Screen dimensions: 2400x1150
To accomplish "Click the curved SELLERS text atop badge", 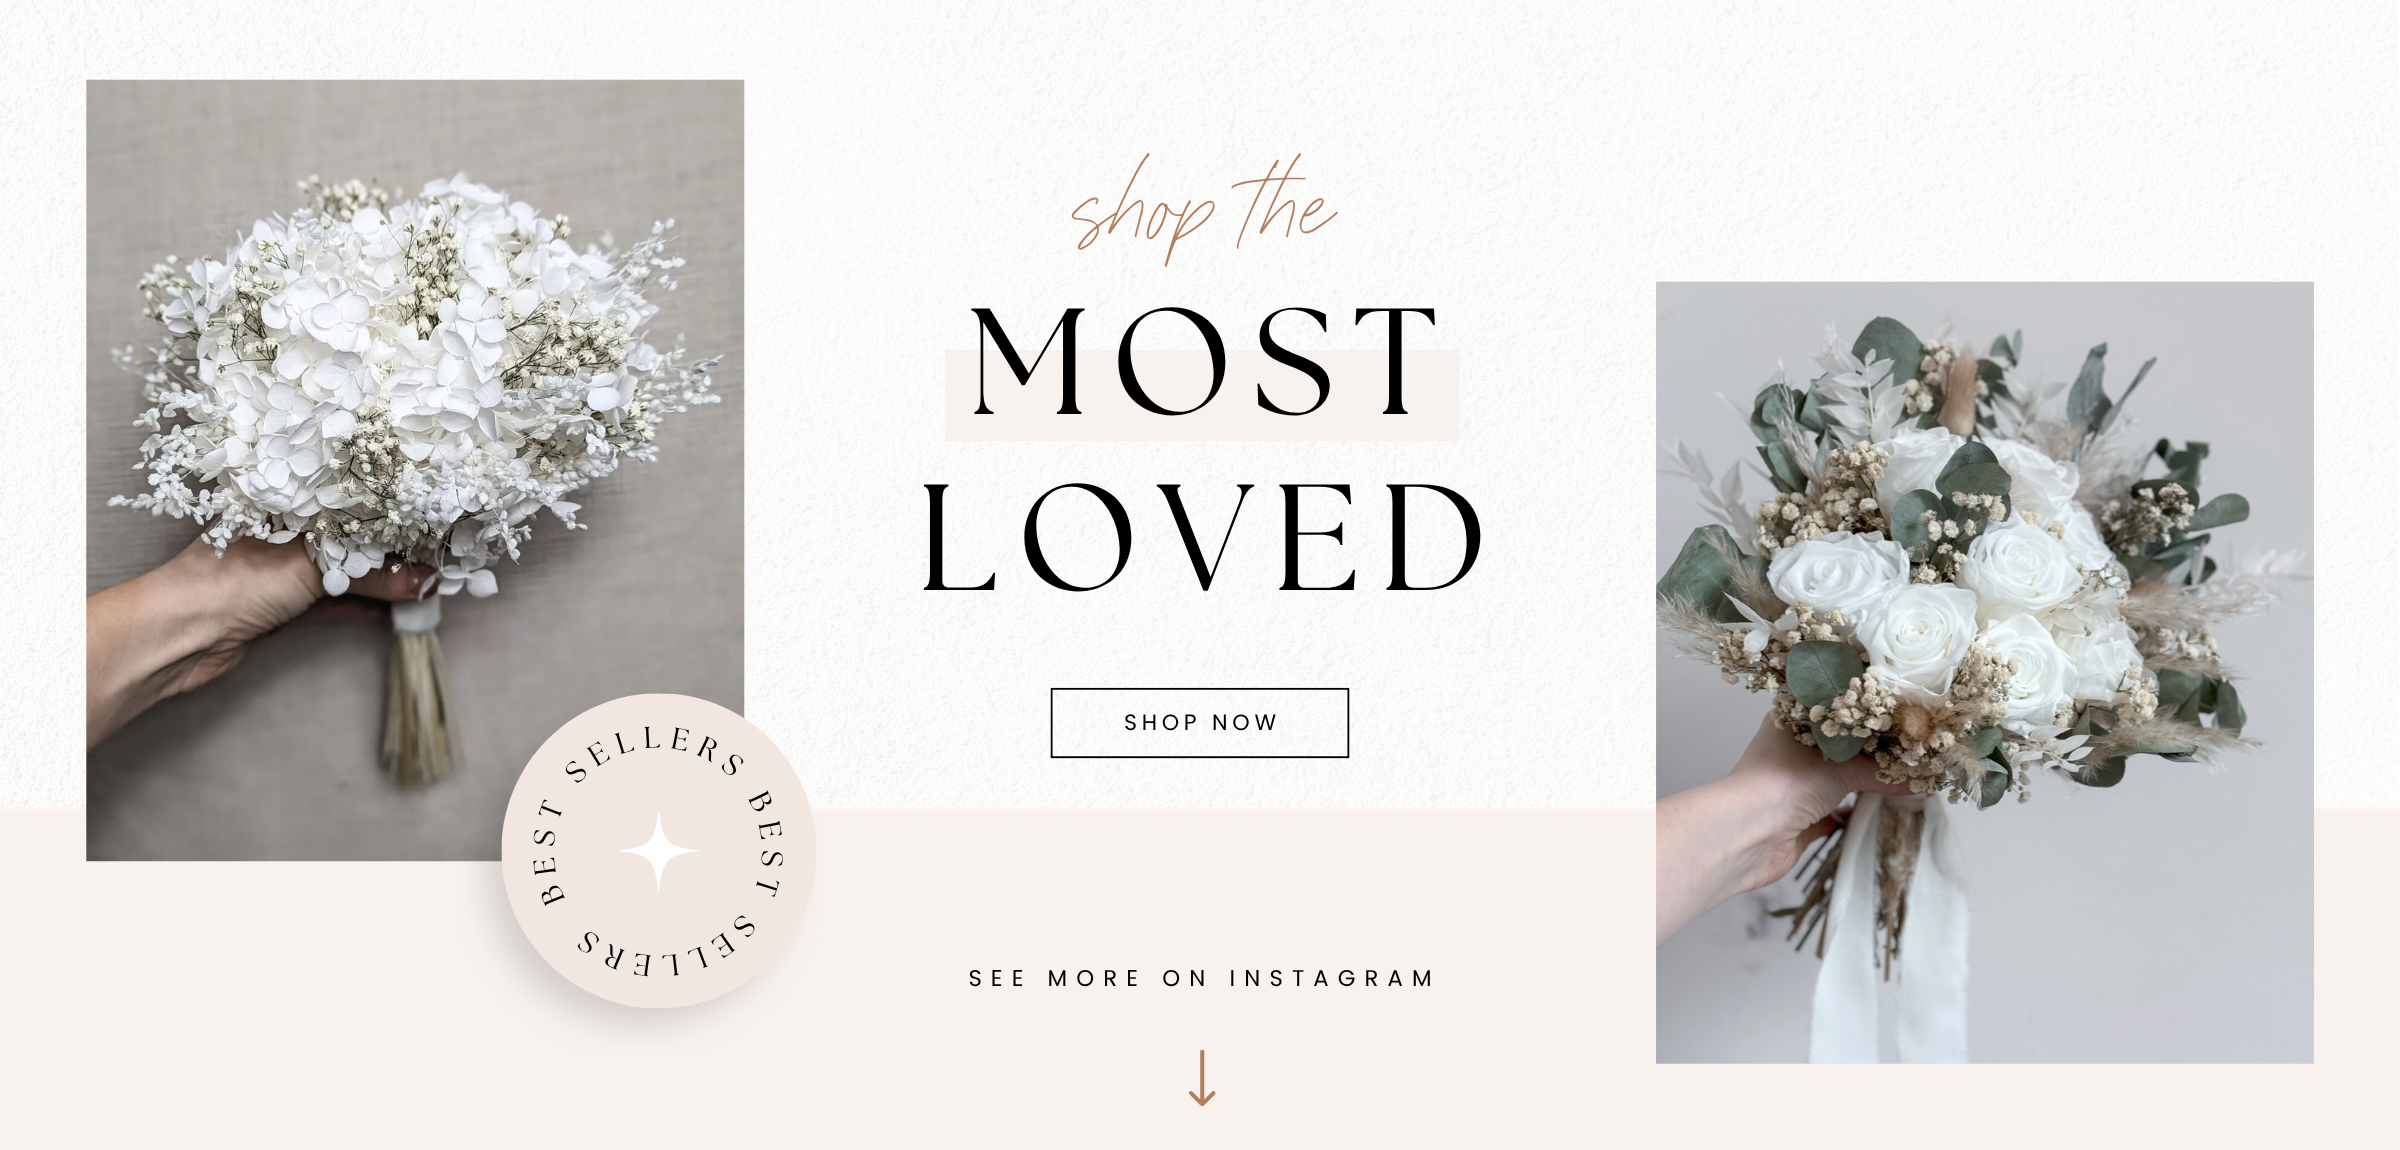I will click(655, 752).
